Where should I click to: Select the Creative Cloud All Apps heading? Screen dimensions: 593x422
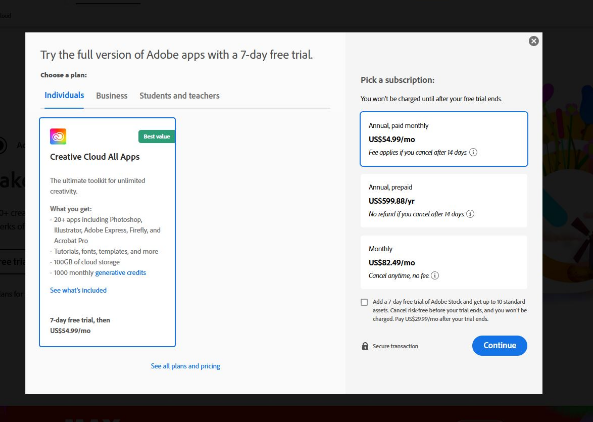(95, 157)
